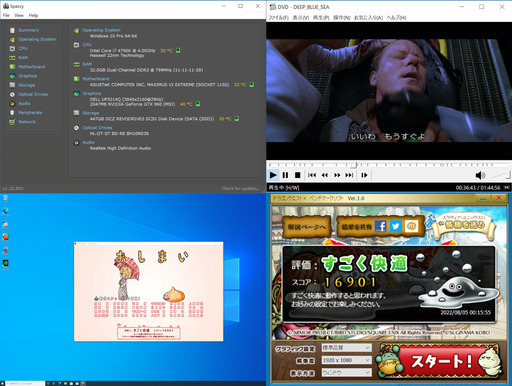The width and height of the screenshot is (512, 386).
Task: Click CPU temperature indicator 30 °C
Action: click(166, 51)
